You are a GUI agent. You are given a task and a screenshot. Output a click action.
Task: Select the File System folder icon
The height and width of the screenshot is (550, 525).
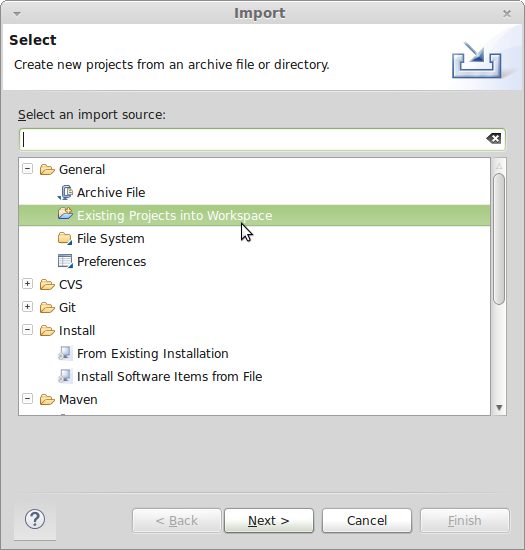coord(65,239)
